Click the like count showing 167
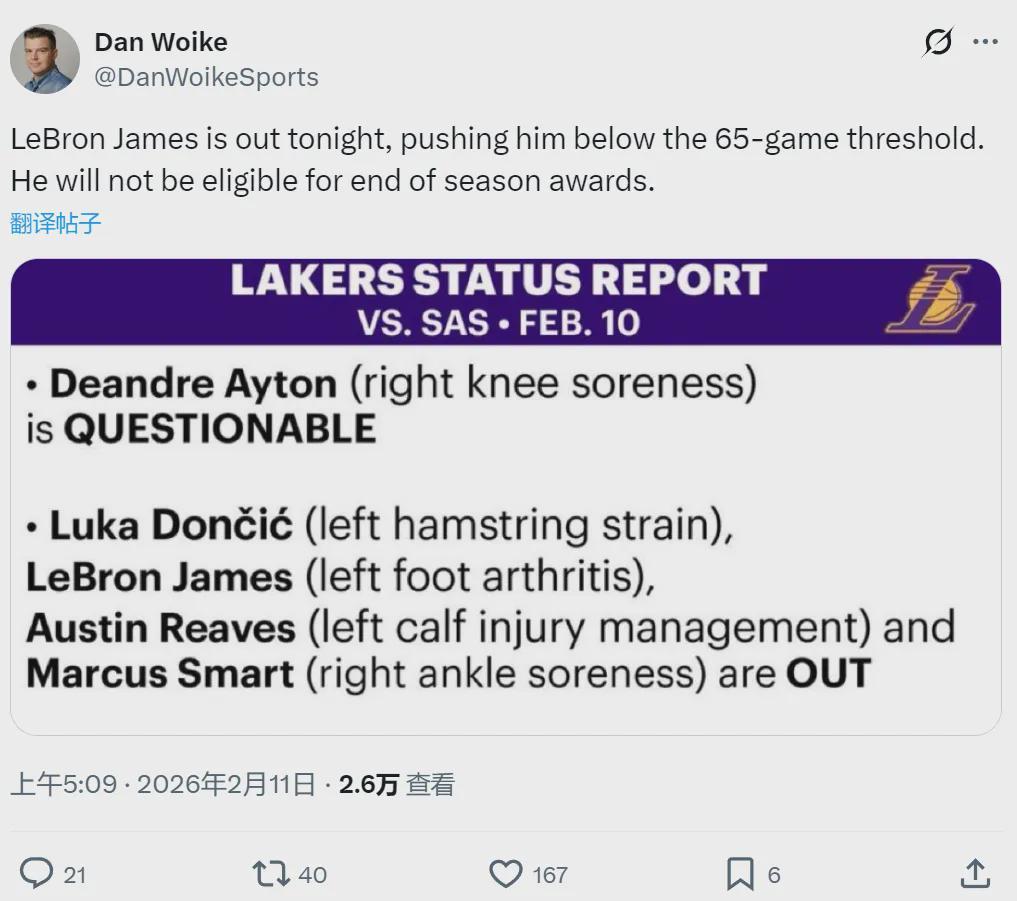The image size is (1017, 901). [x=549, y=875]
